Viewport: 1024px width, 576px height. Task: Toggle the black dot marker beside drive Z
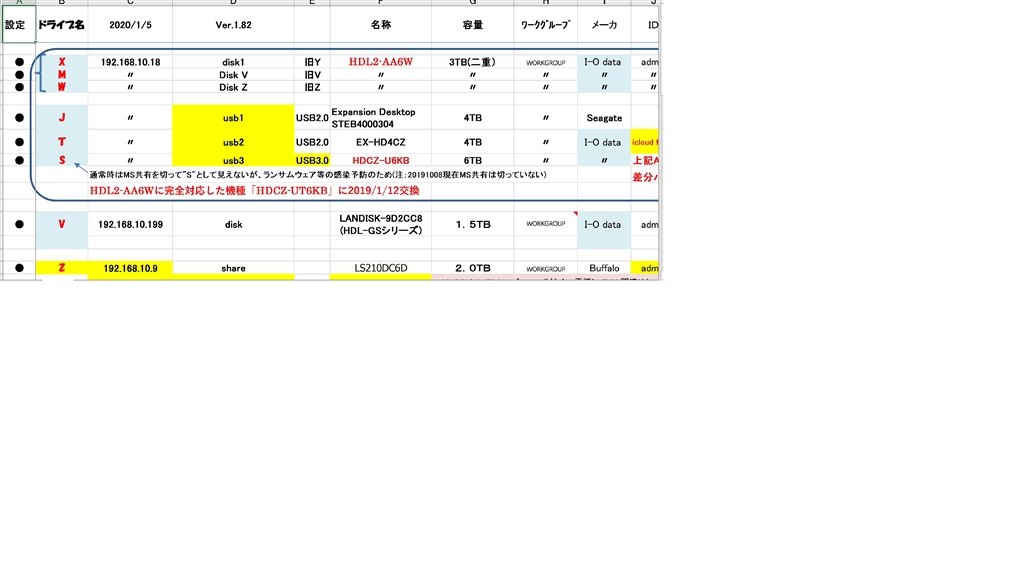(18, 268)
